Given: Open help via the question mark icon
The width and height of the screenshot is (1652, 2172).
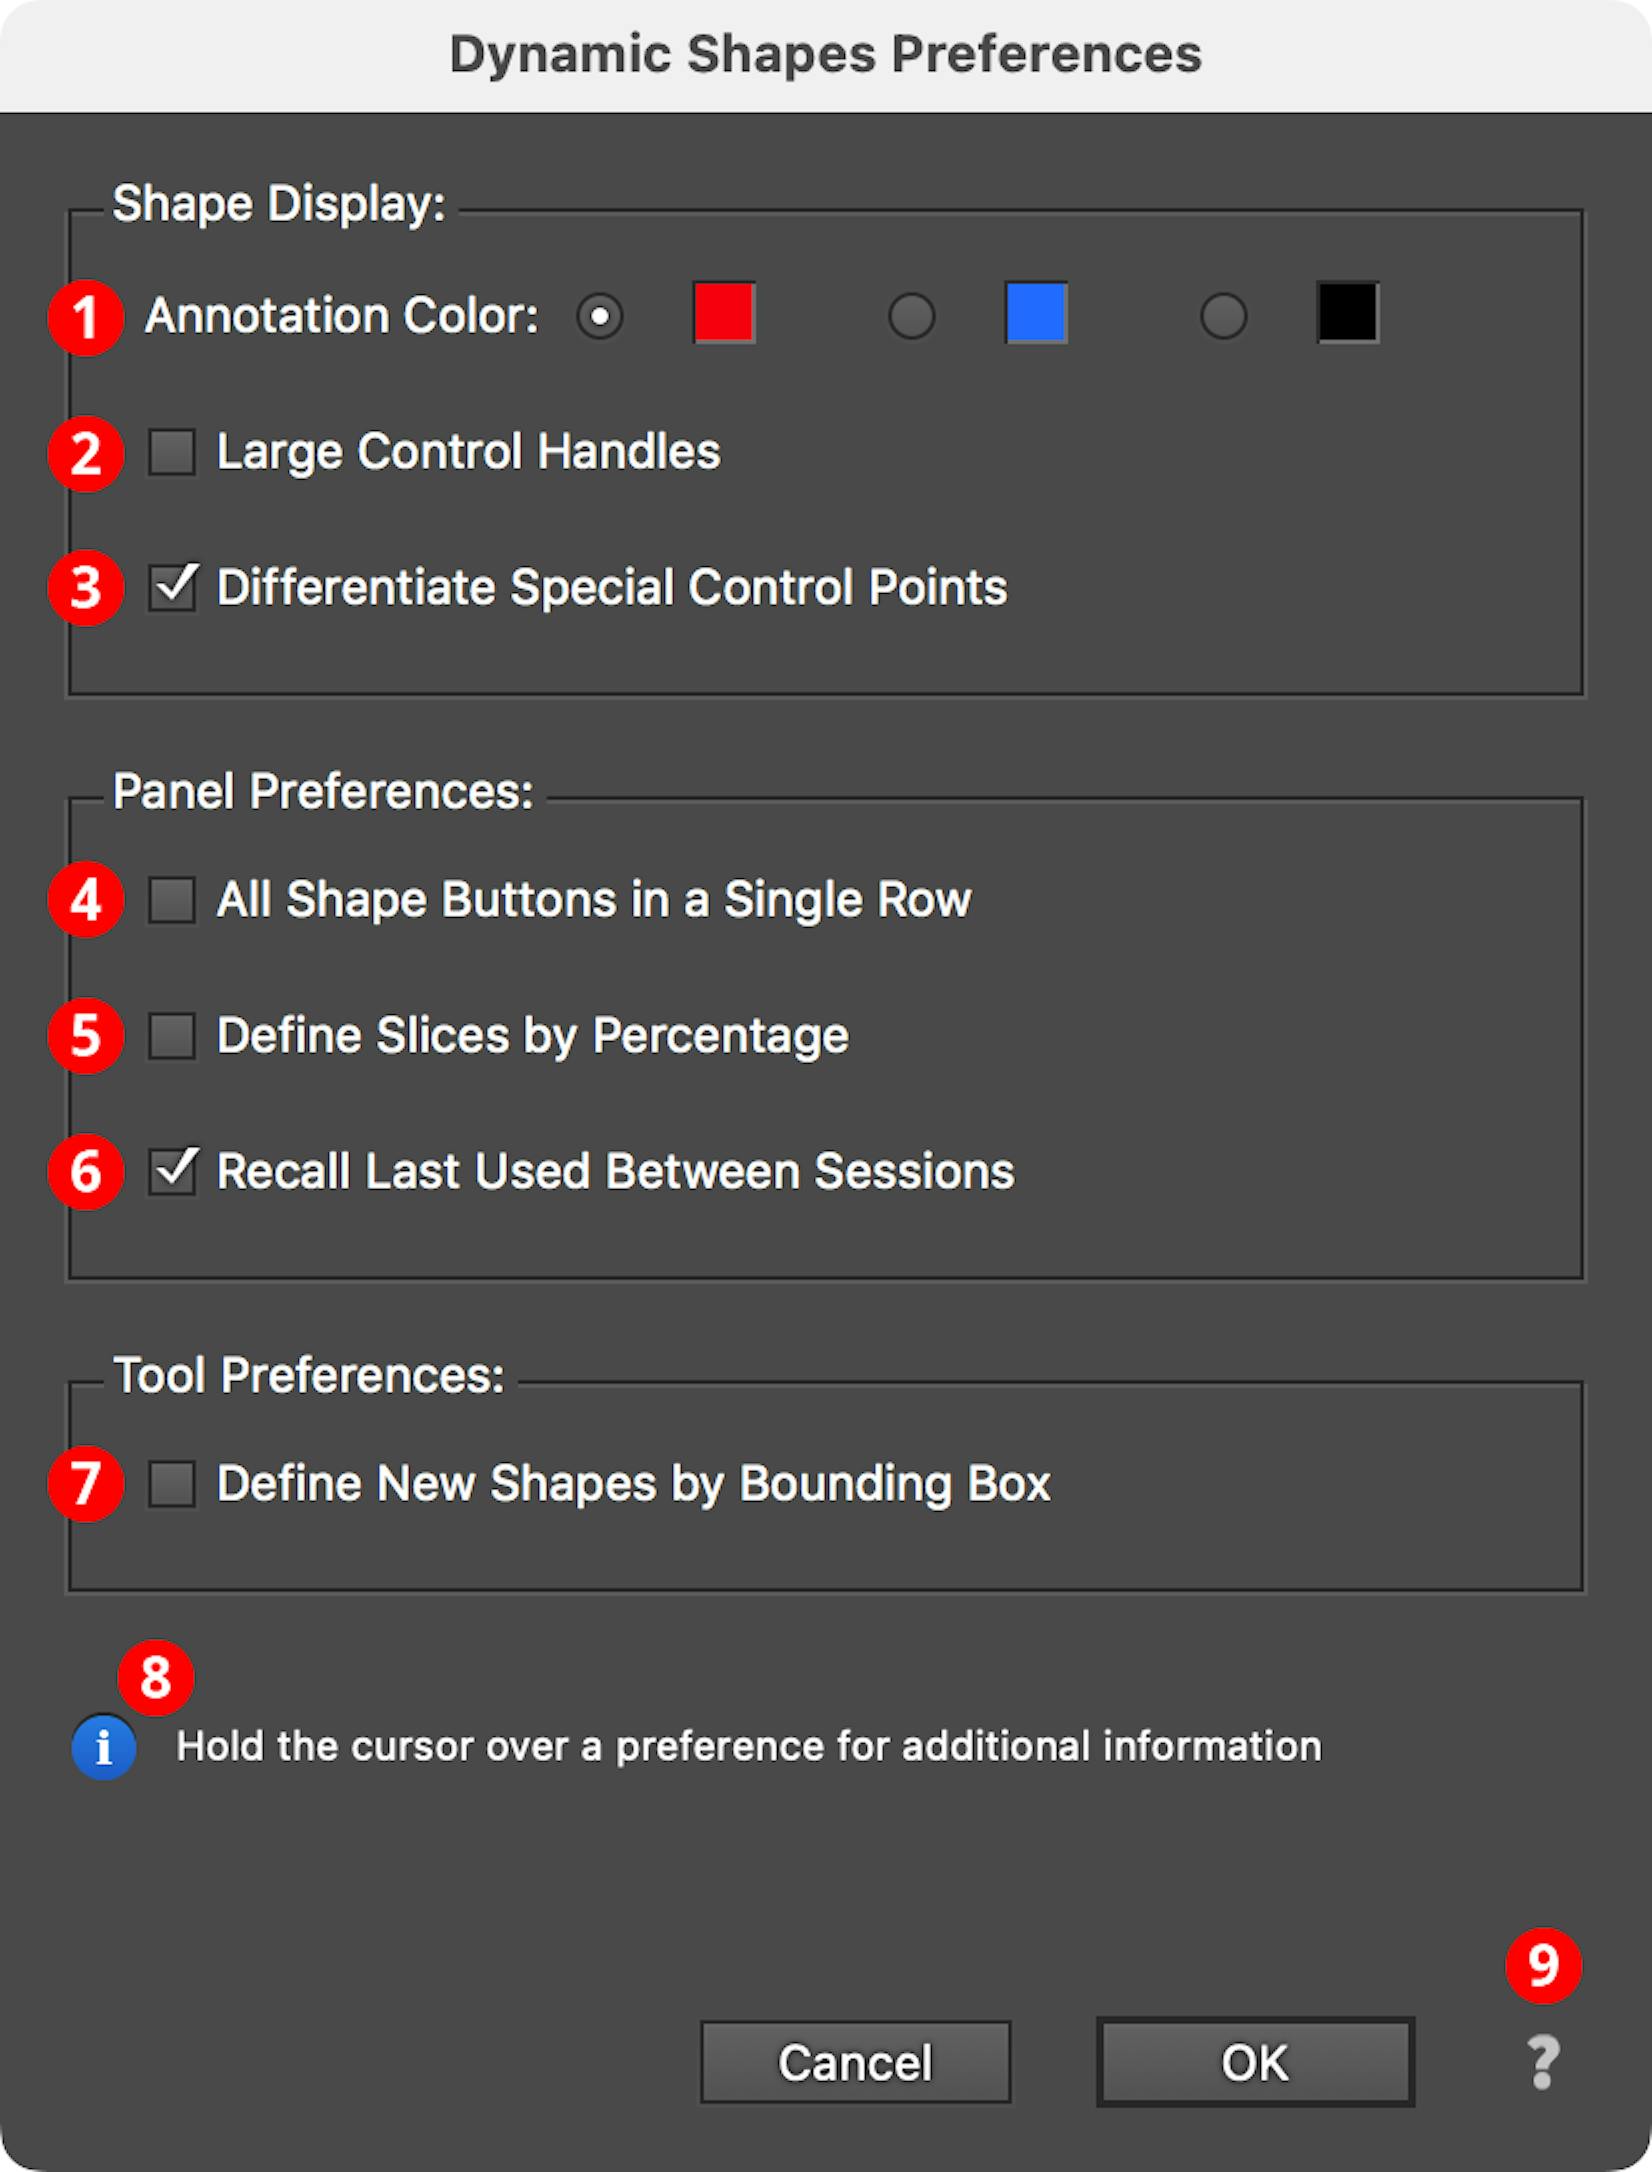Looking at the screenshot, I should (x=1541, y=2062).
